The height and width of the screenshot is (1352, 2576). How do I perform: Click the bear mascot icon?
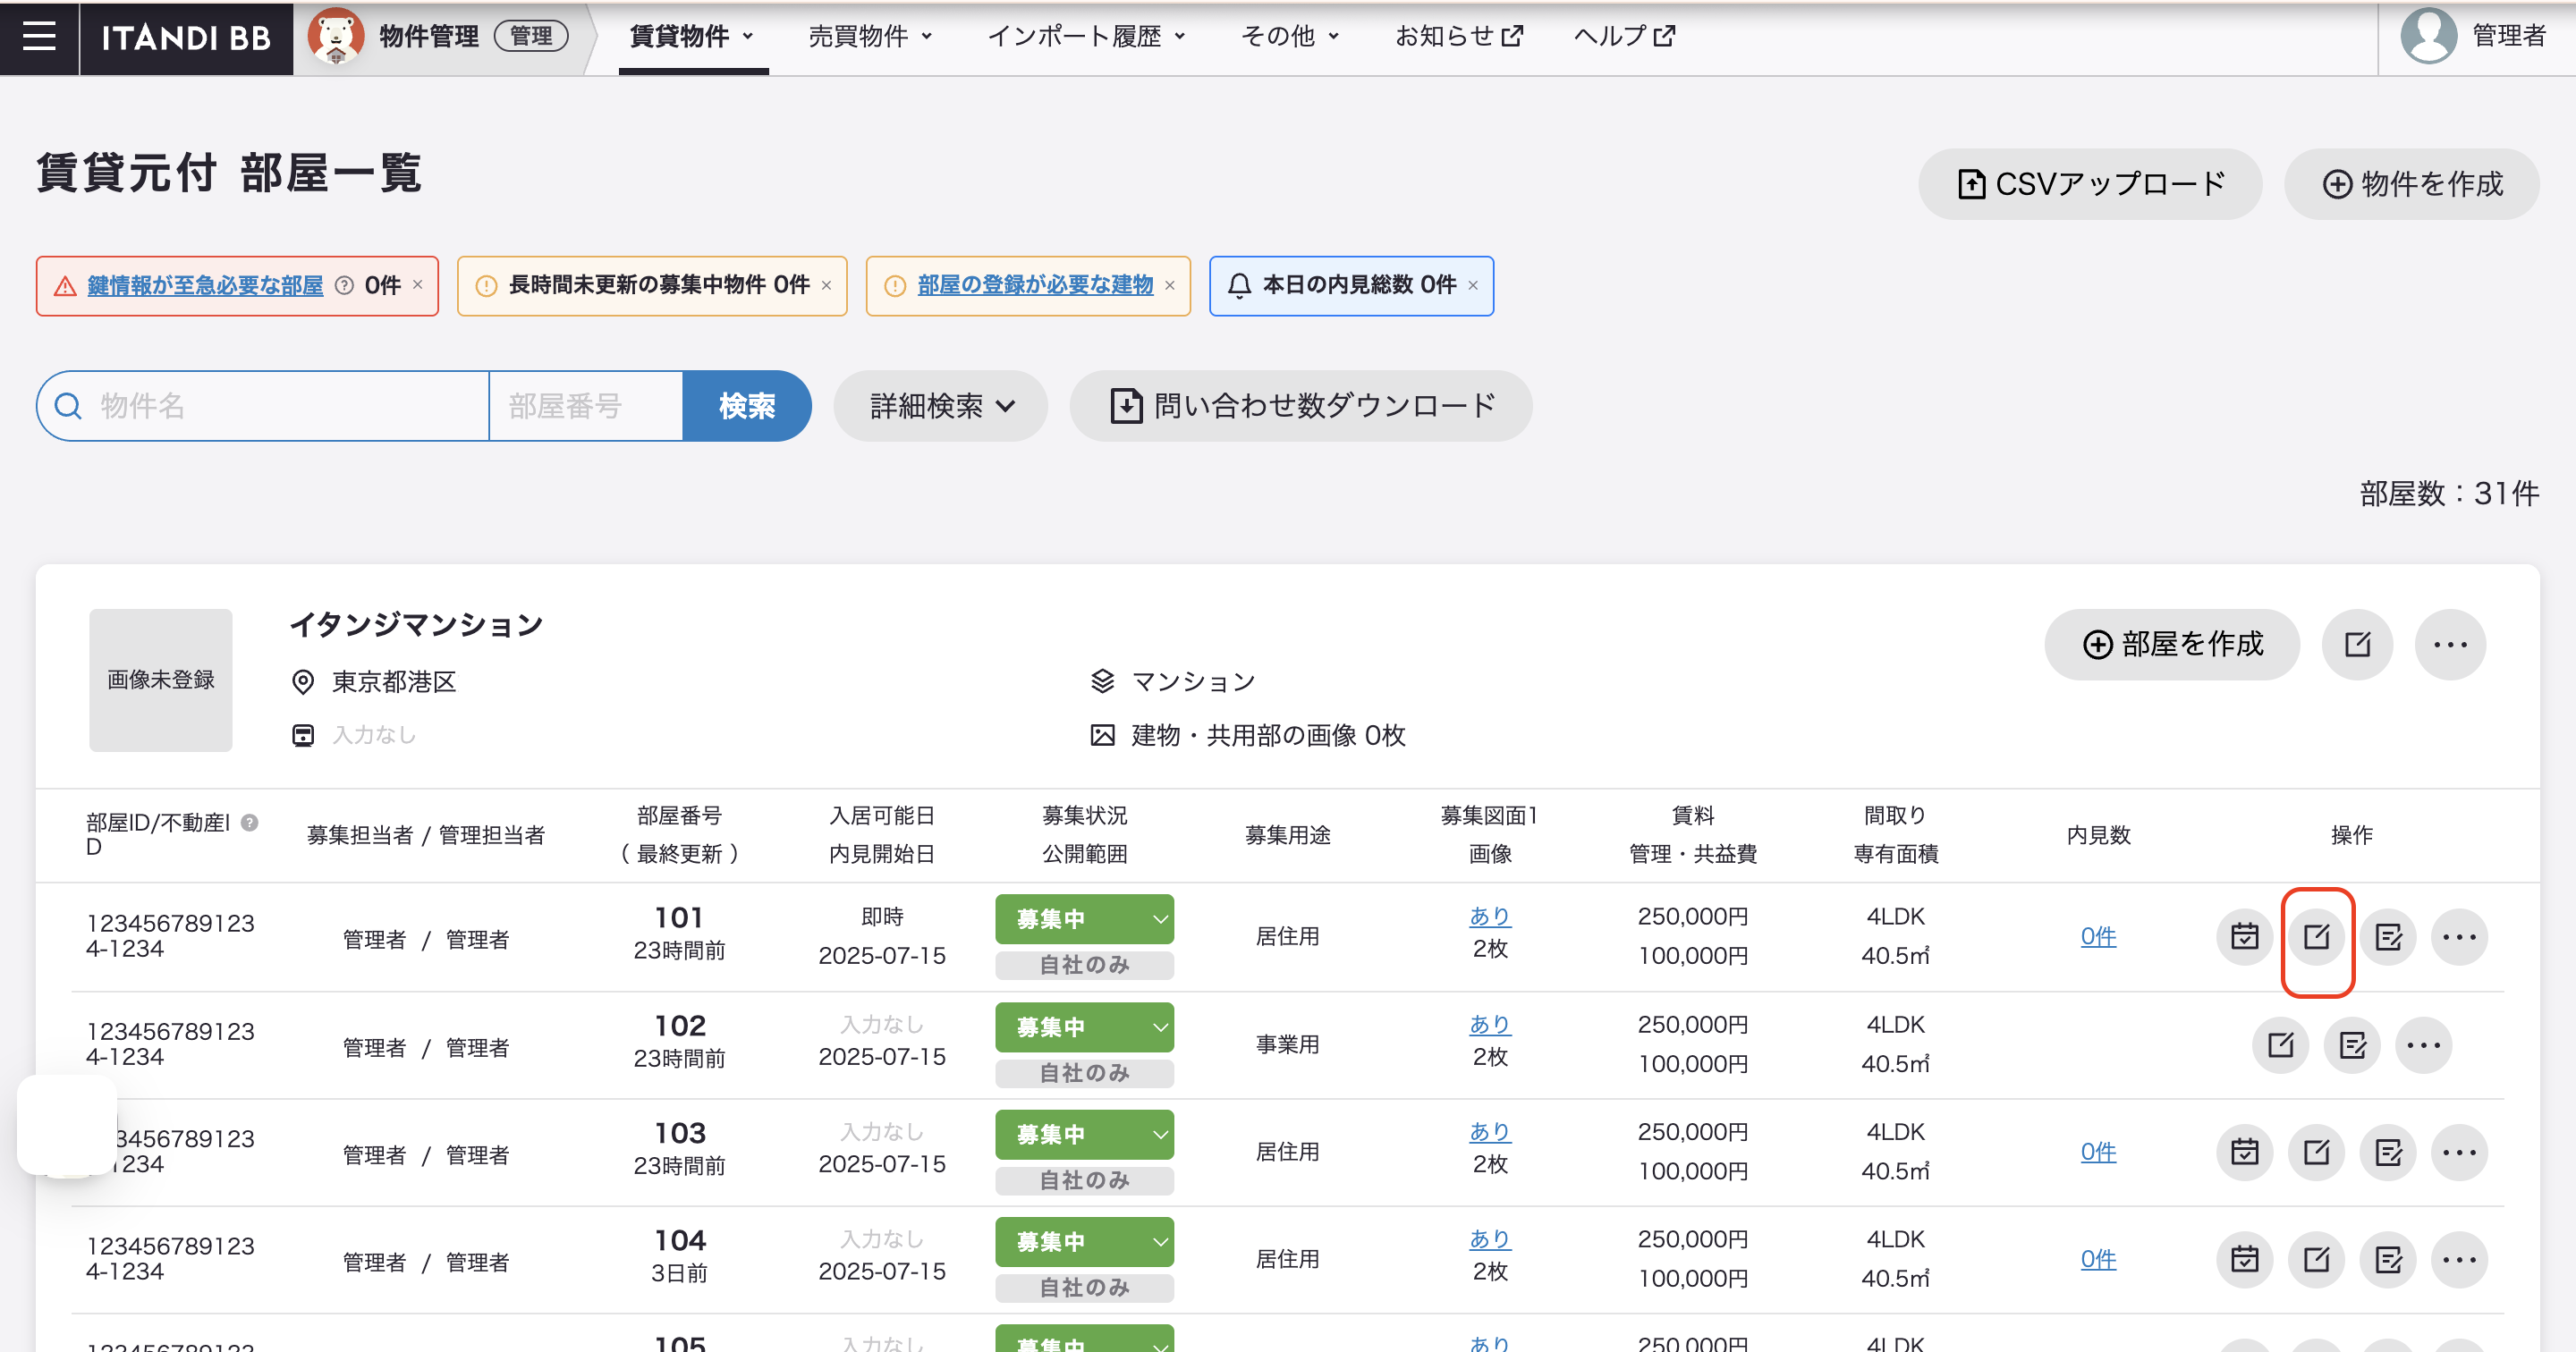click(x=336, y=37)
